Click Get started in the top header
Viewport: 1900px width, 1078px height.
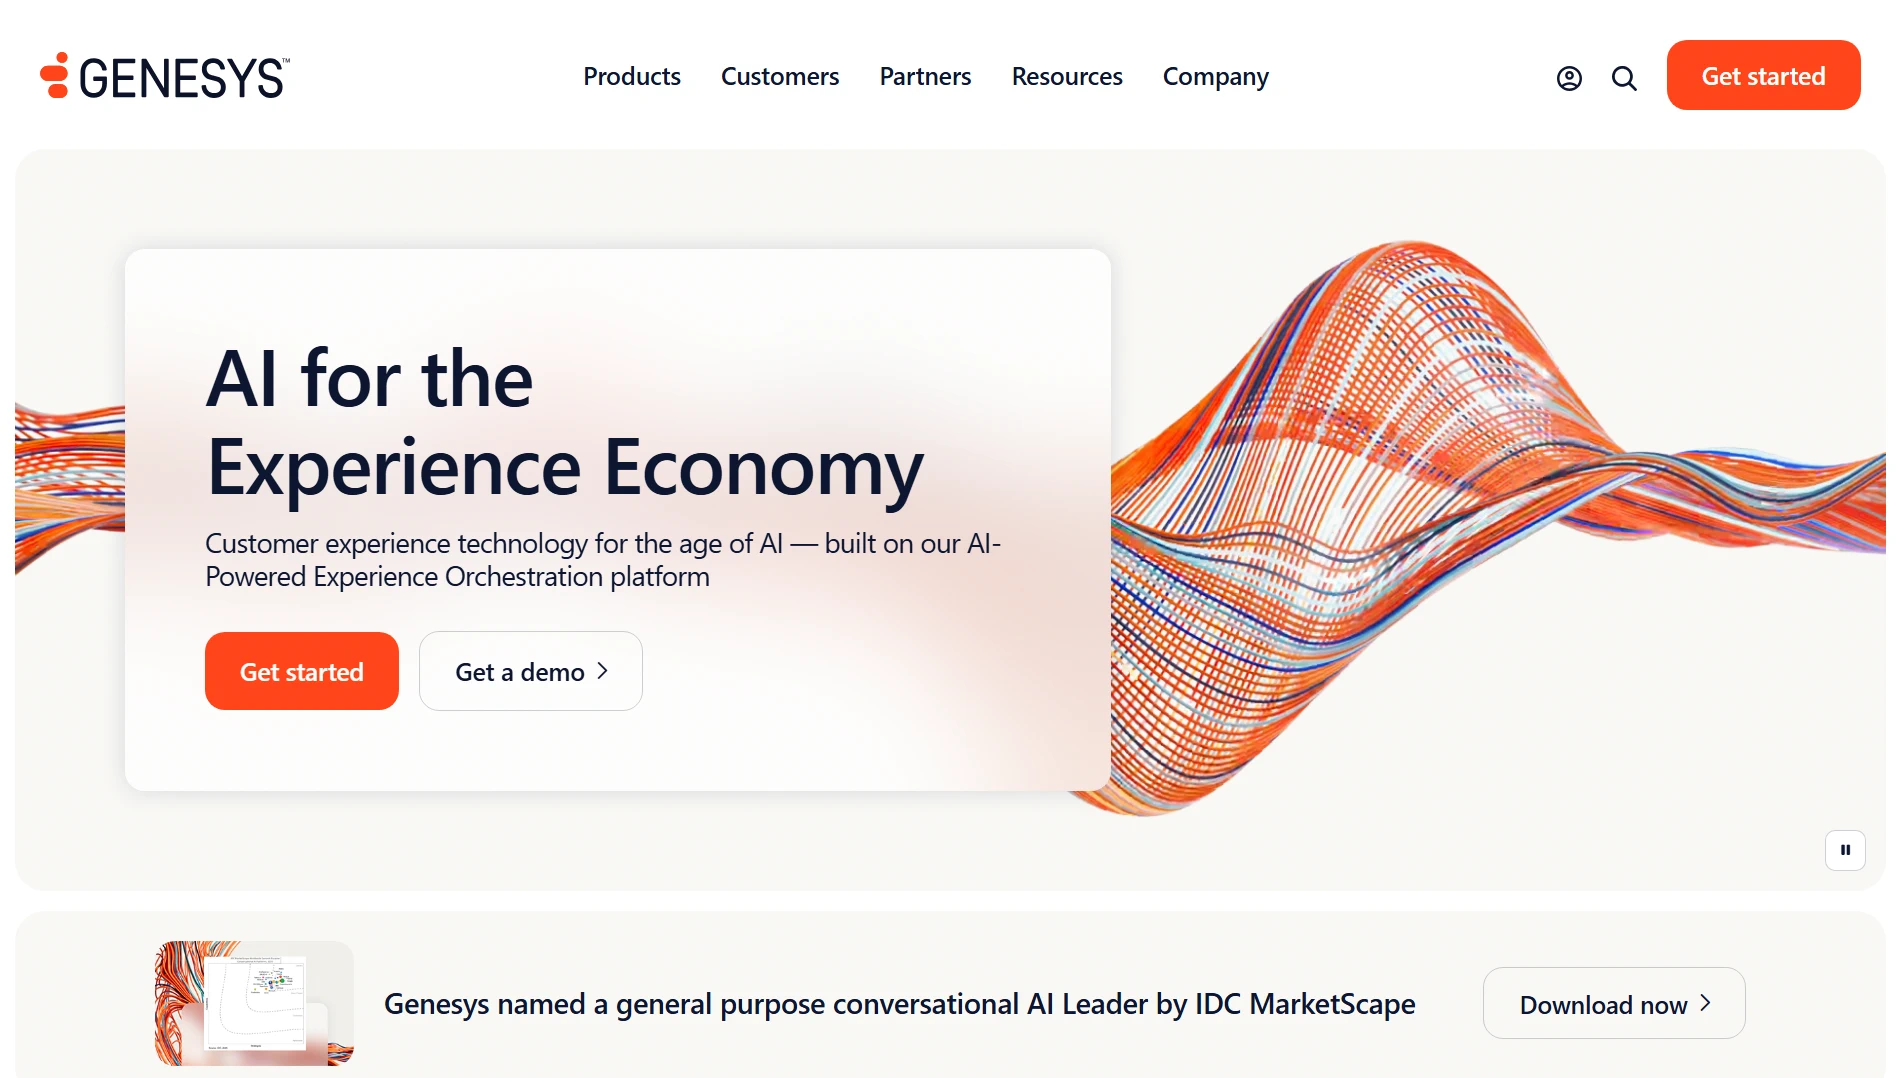pos(1763,75)
